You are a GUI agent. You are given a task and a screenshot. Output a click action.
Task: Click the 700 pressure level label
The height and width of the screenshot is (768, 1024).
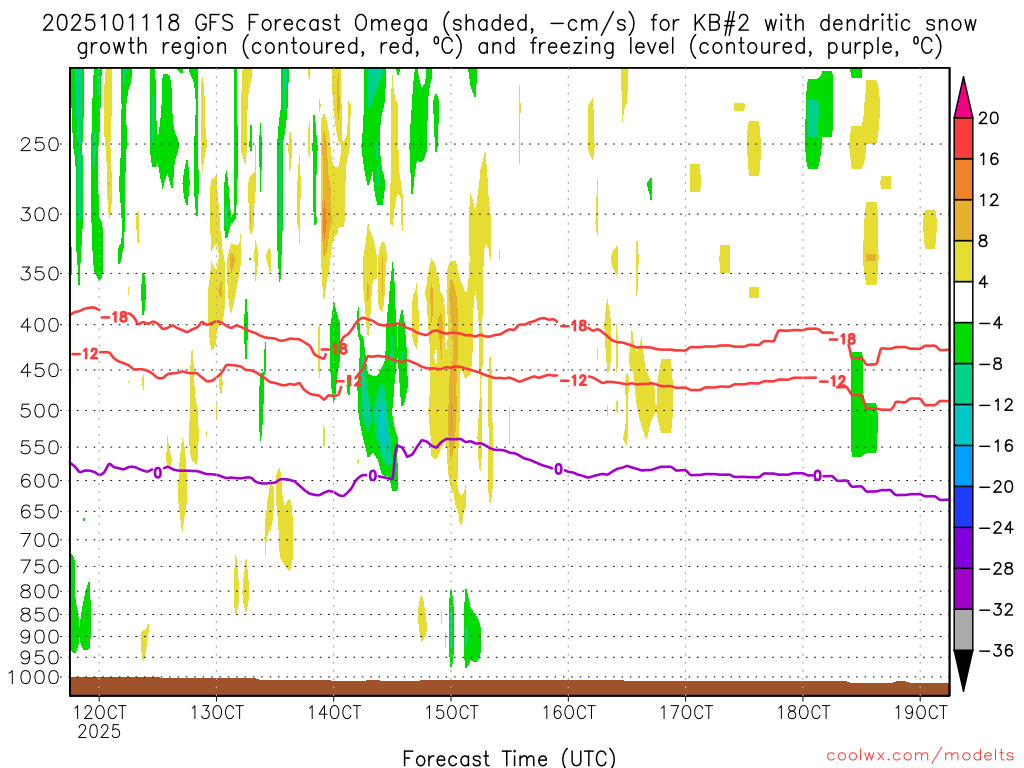click(40, 540)
